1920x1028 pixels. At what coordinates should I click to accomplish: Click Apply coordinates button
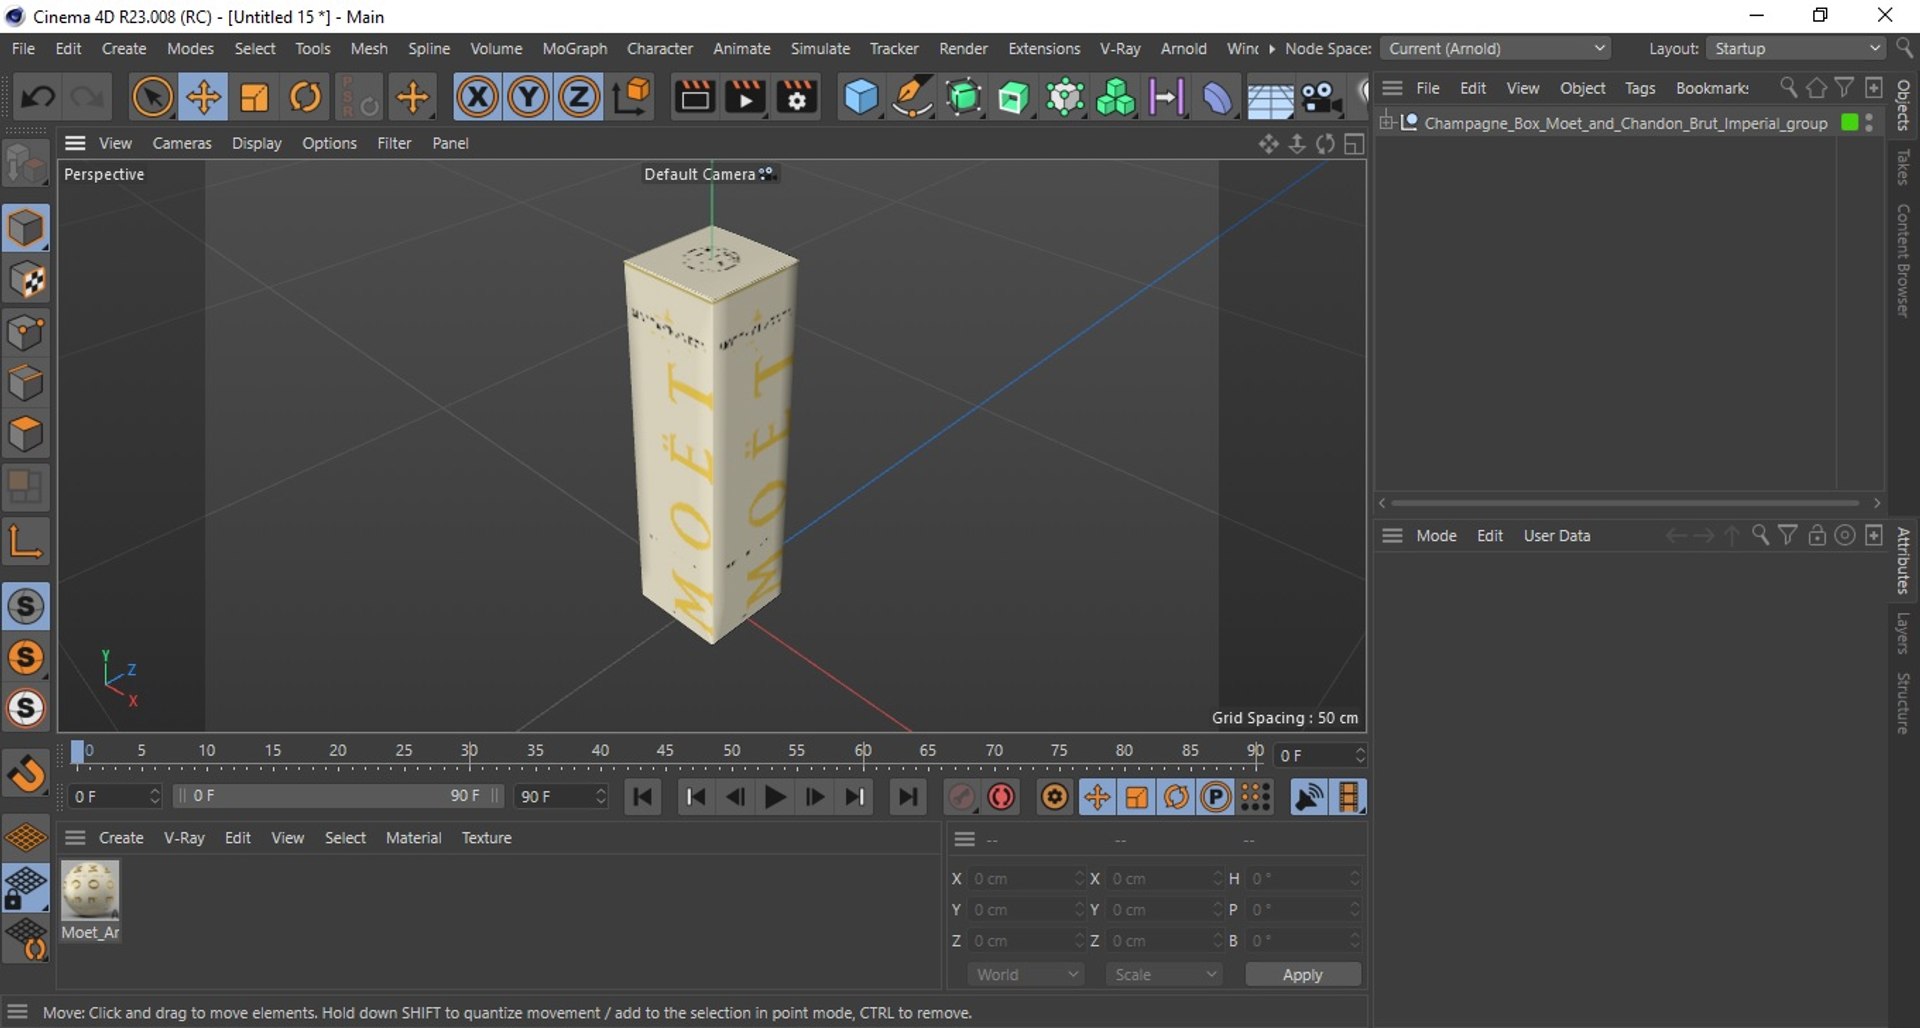coord(1302,974)
